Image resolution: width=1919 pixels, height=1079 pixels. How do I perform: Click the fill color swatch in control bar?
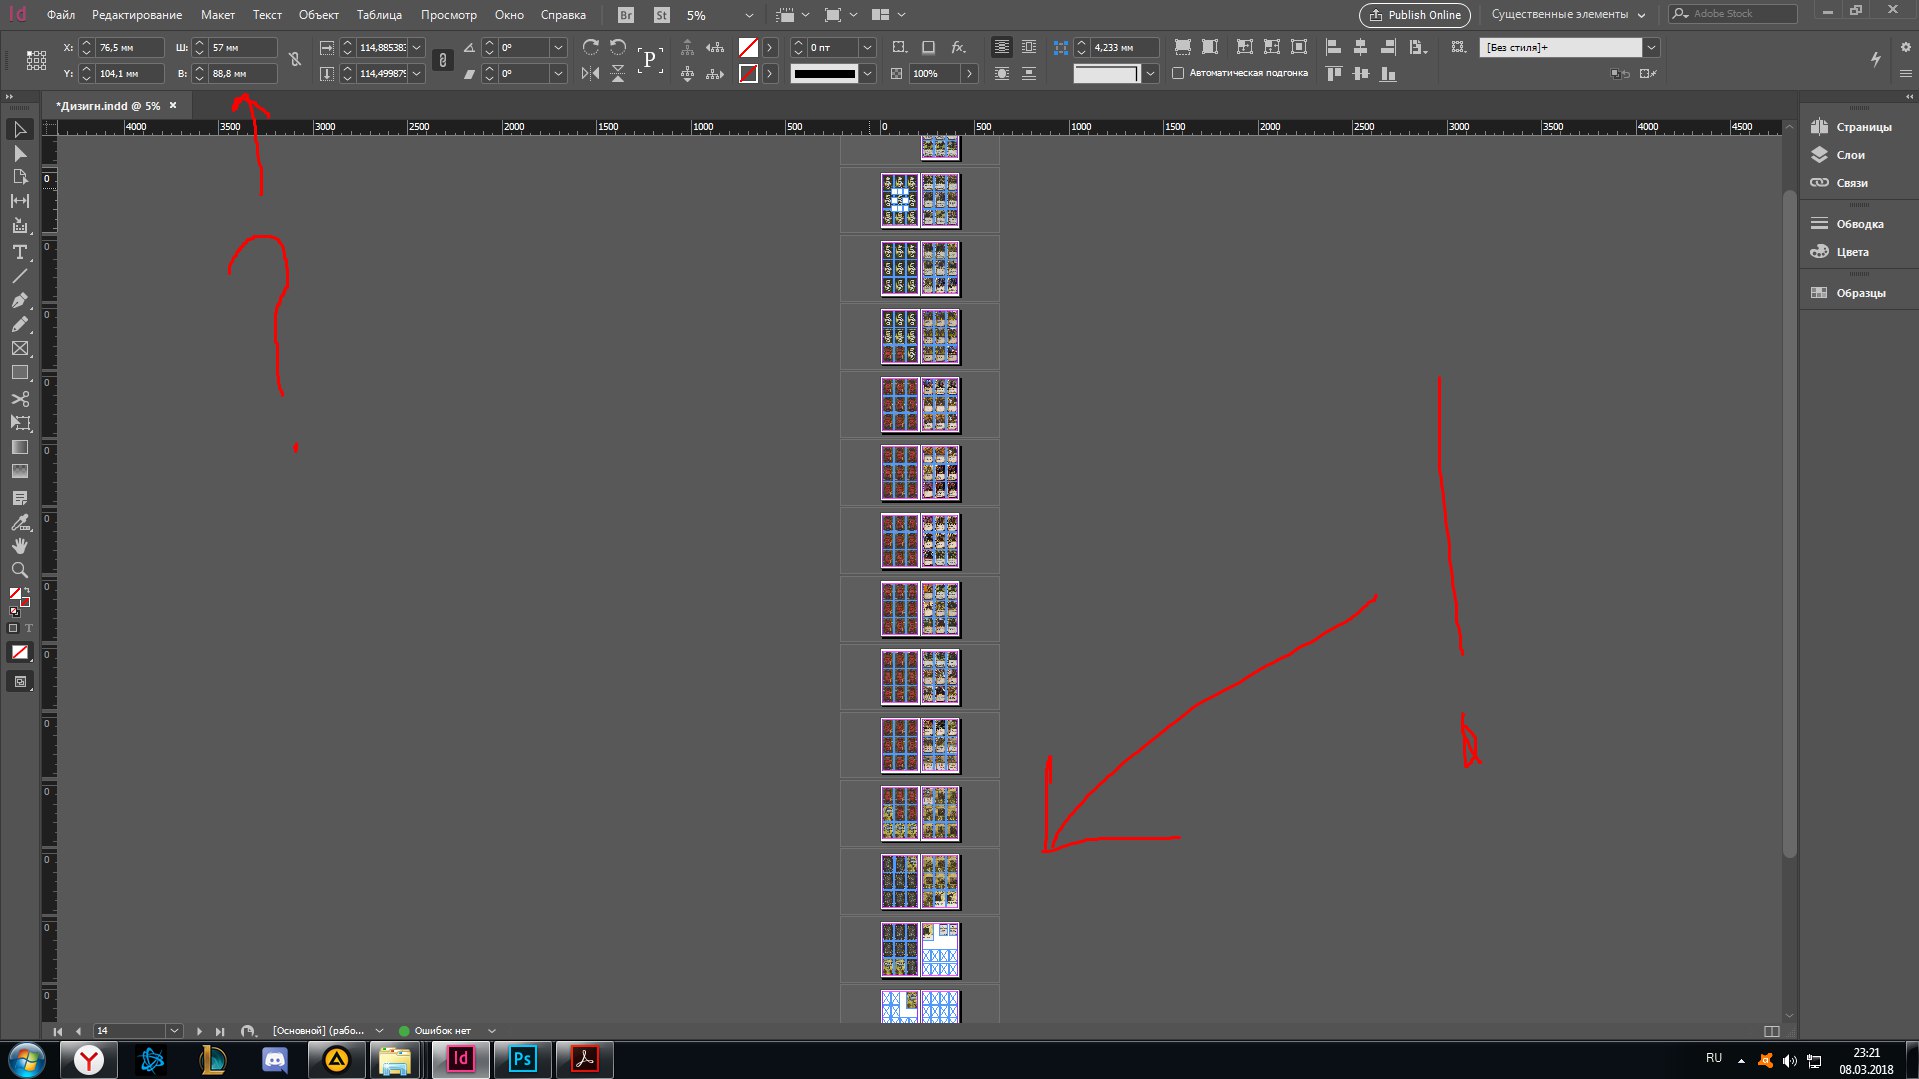click(x=748, y=47)
